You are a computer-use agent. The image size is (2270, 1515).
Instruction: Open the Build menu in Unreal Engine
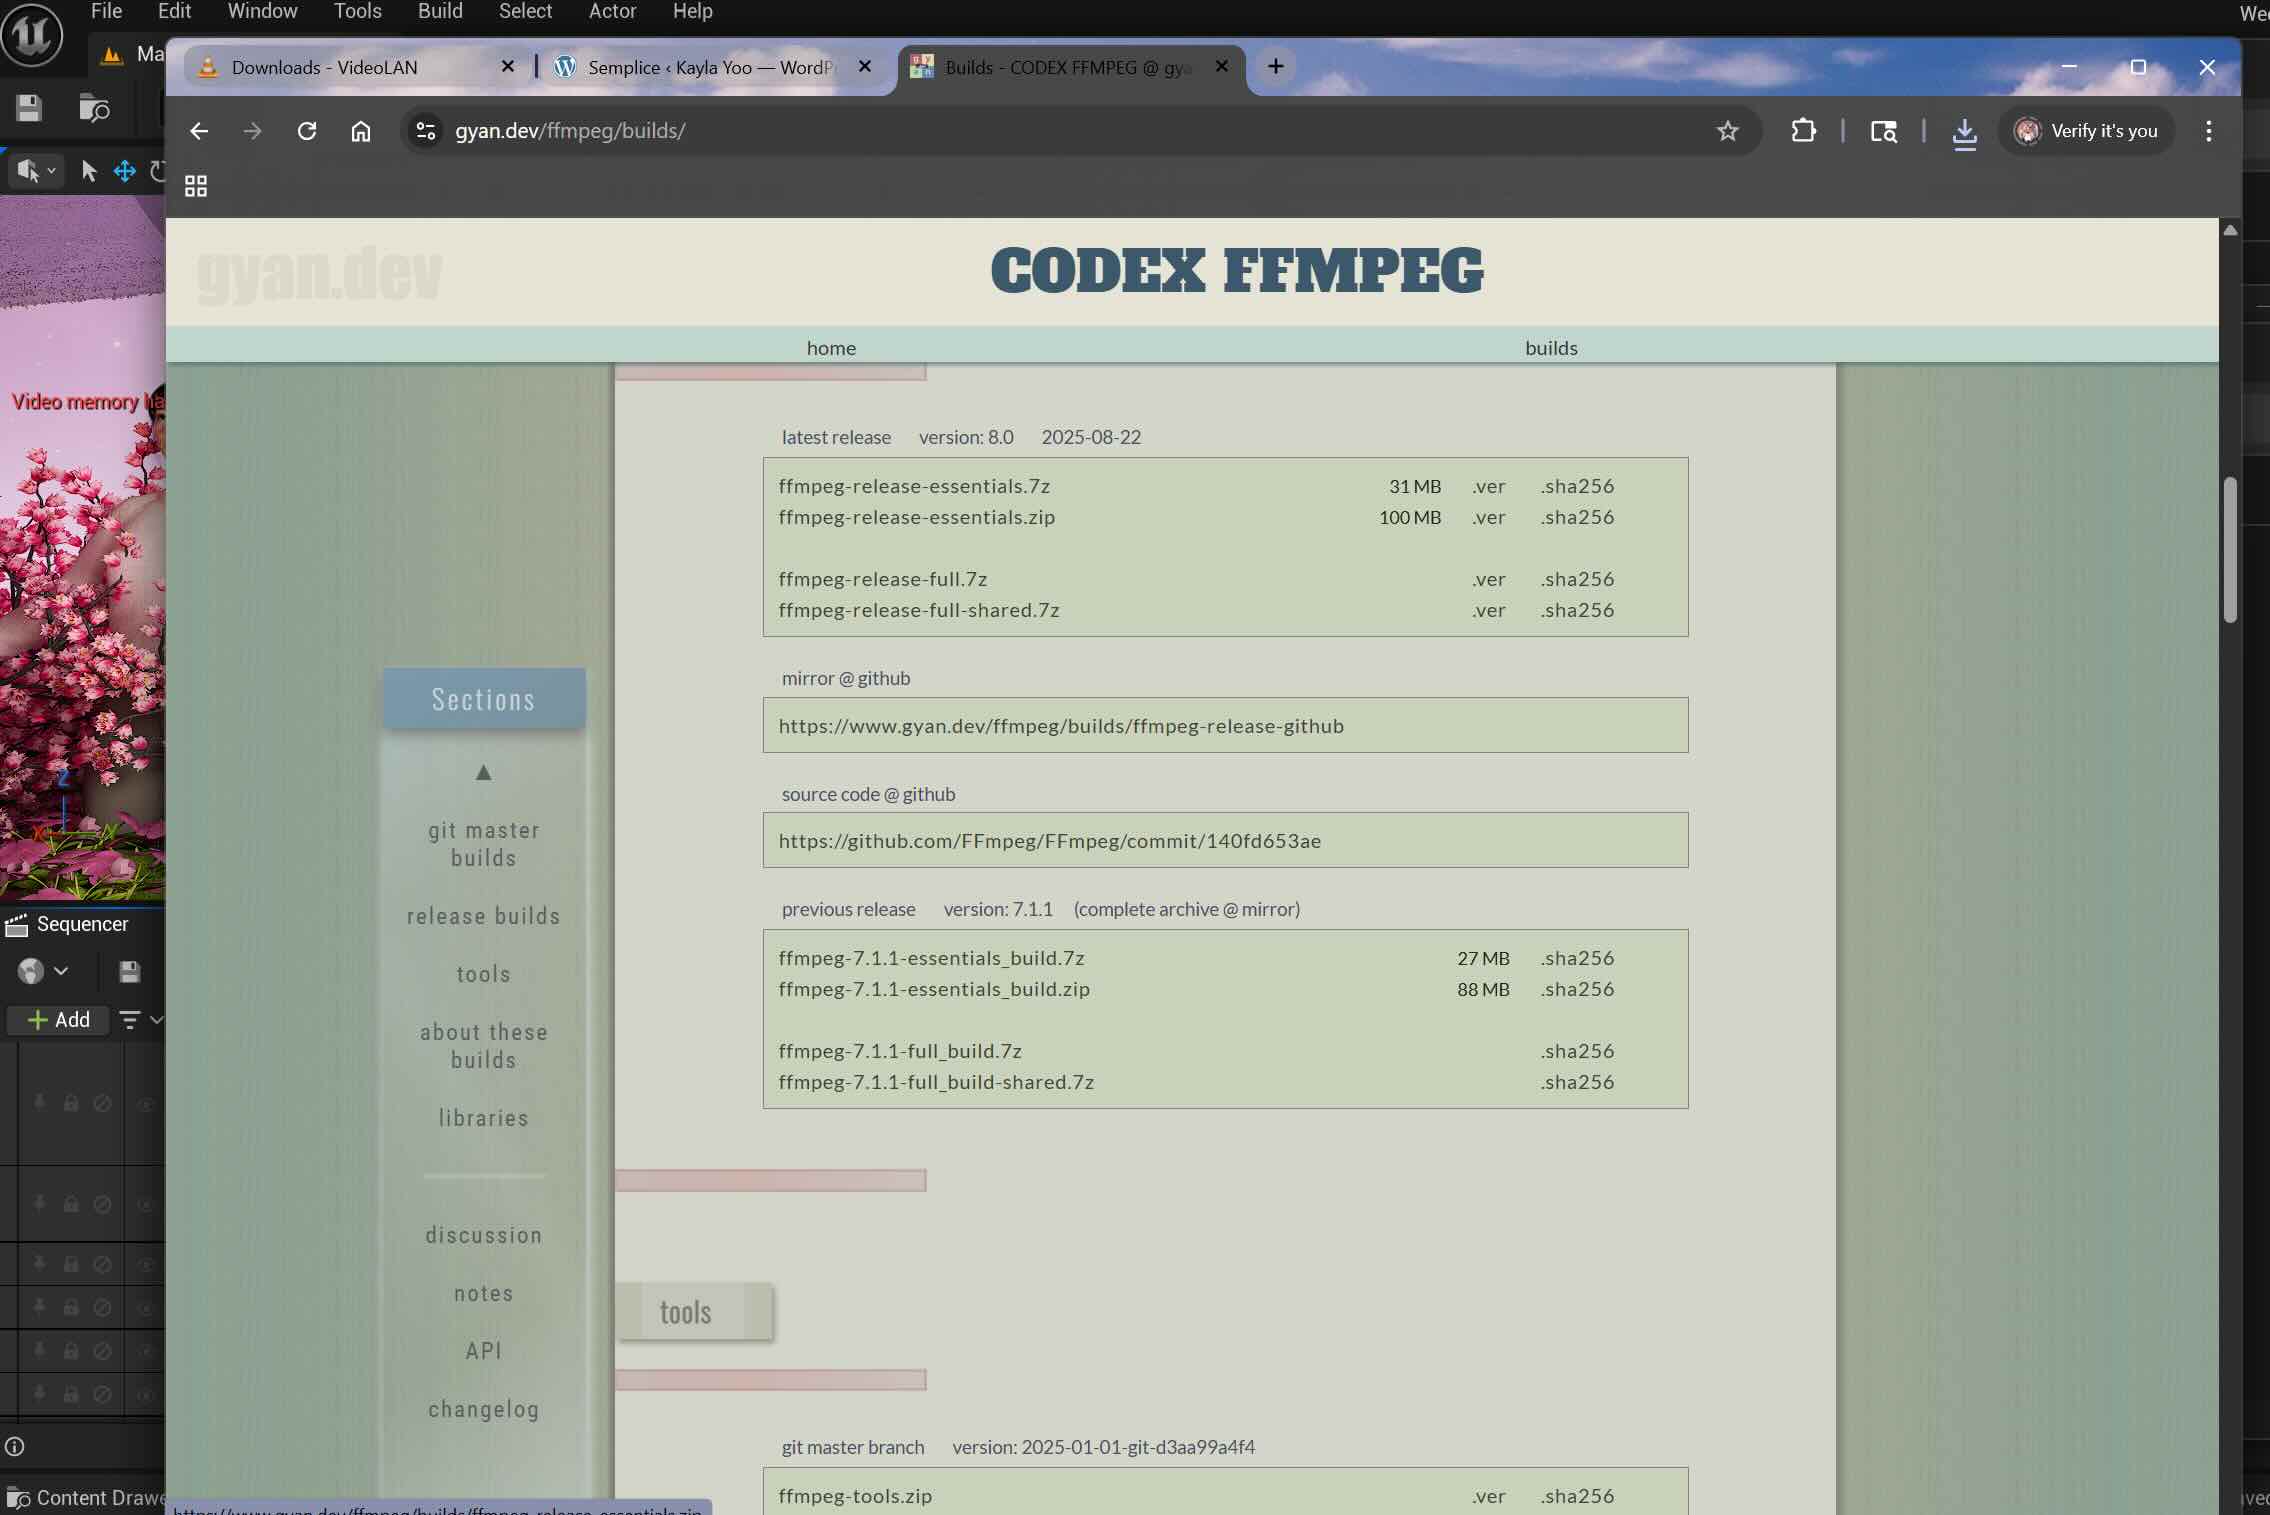[439, 11]
